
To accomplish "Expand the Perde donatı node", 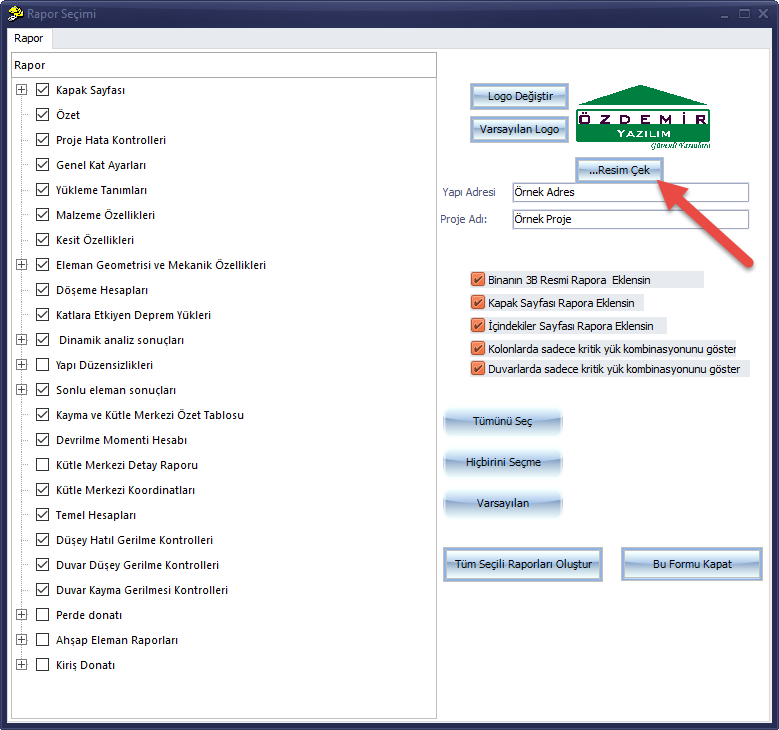I will 21,615.
